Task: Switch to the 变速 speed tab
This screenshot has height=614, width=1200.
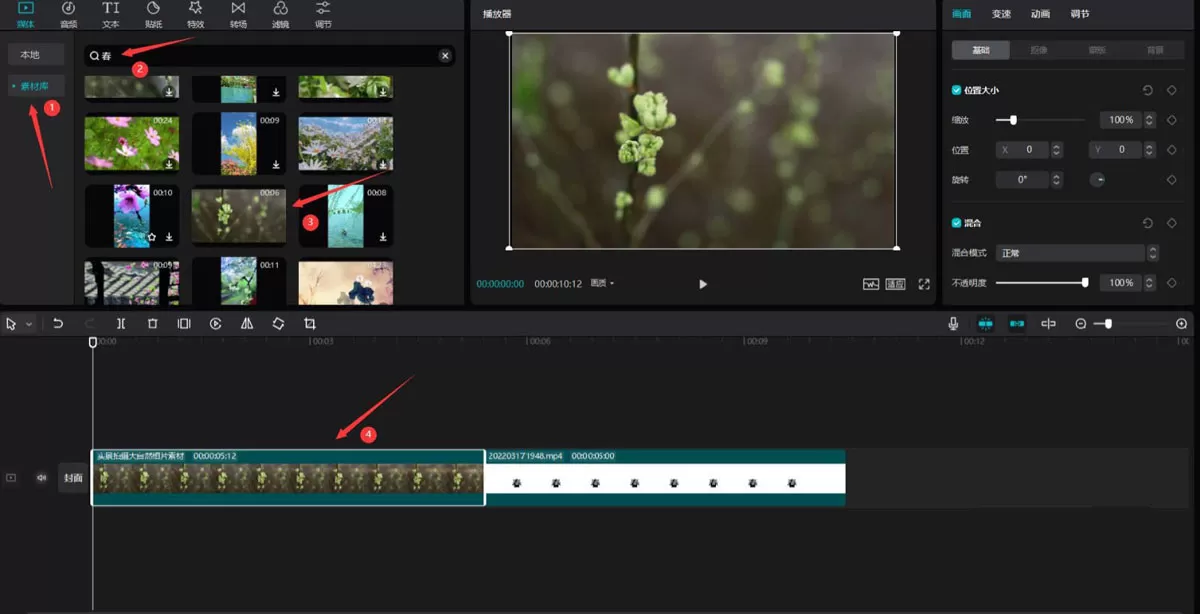Action: [x=1001, y=14]
